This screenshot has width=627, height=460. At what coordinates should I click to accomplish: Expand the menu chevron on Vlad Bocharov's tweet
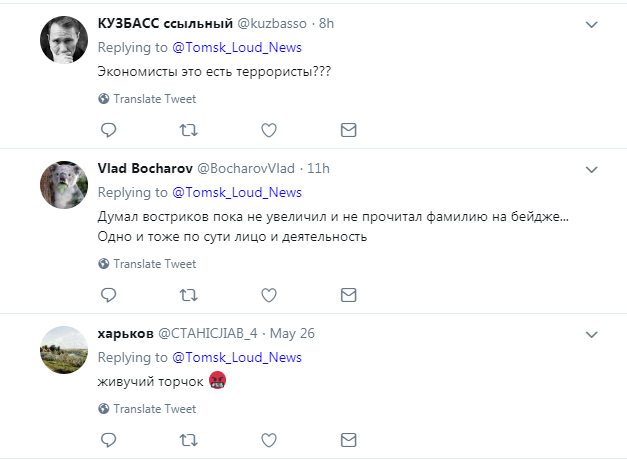[591, 169]
